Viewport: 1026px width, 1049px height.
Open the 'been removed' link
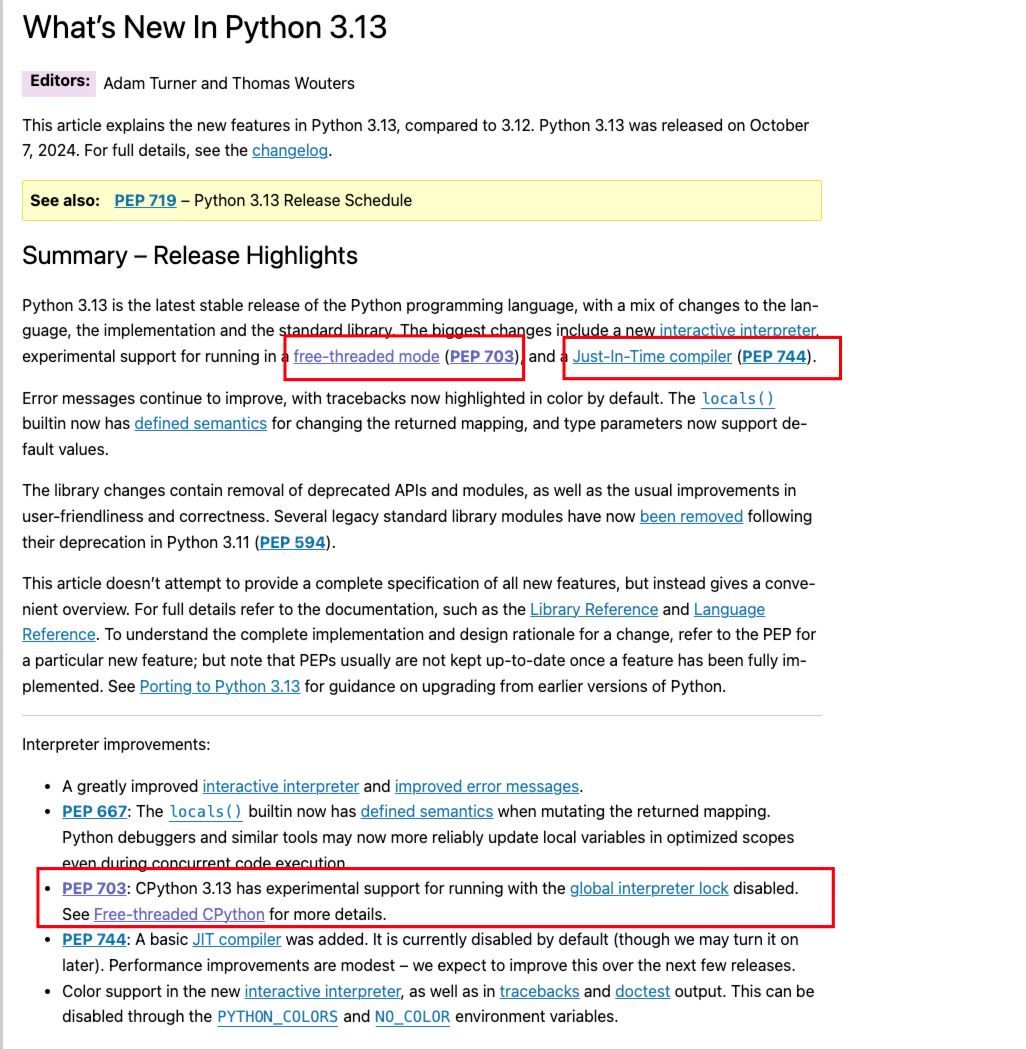691,516
